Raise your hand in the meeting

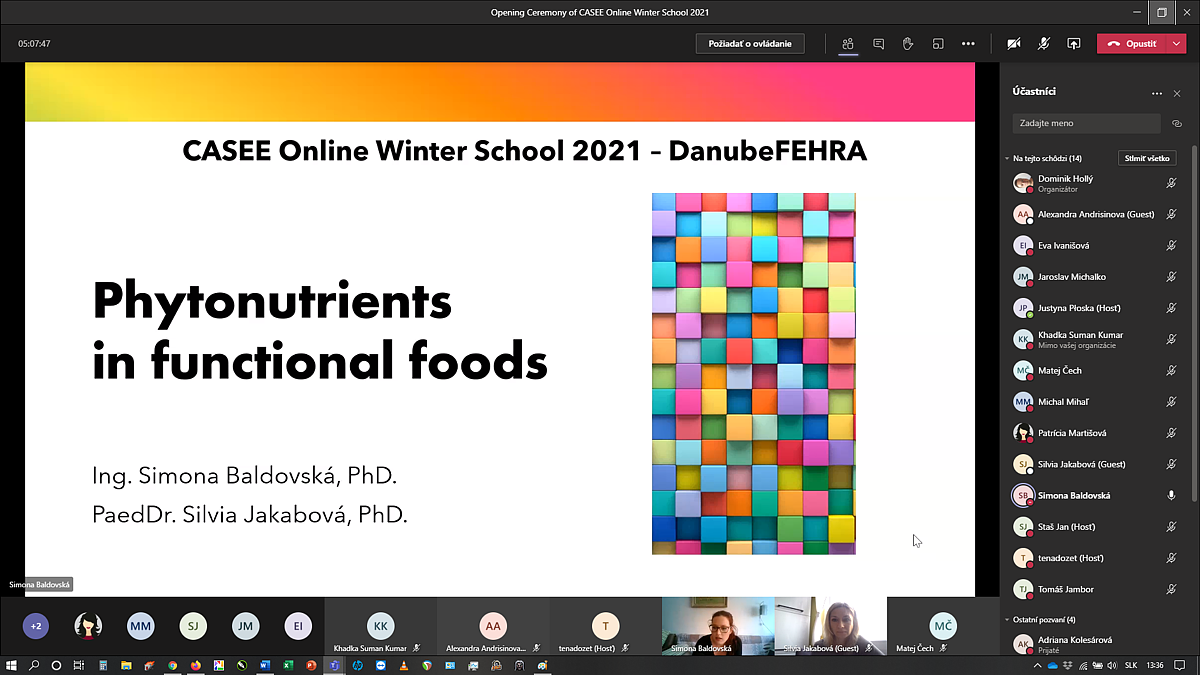(908, 44)
